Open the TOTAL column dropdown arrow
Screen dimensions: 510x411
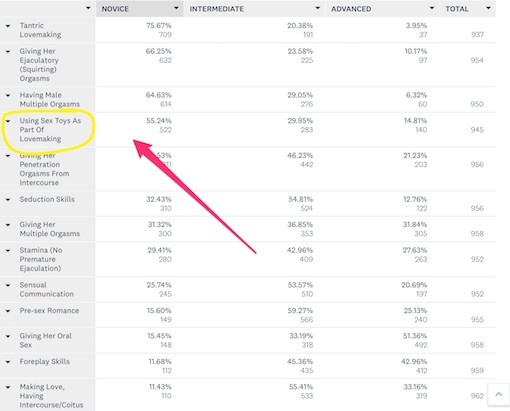pyautogui.click(x=488, y=8)
